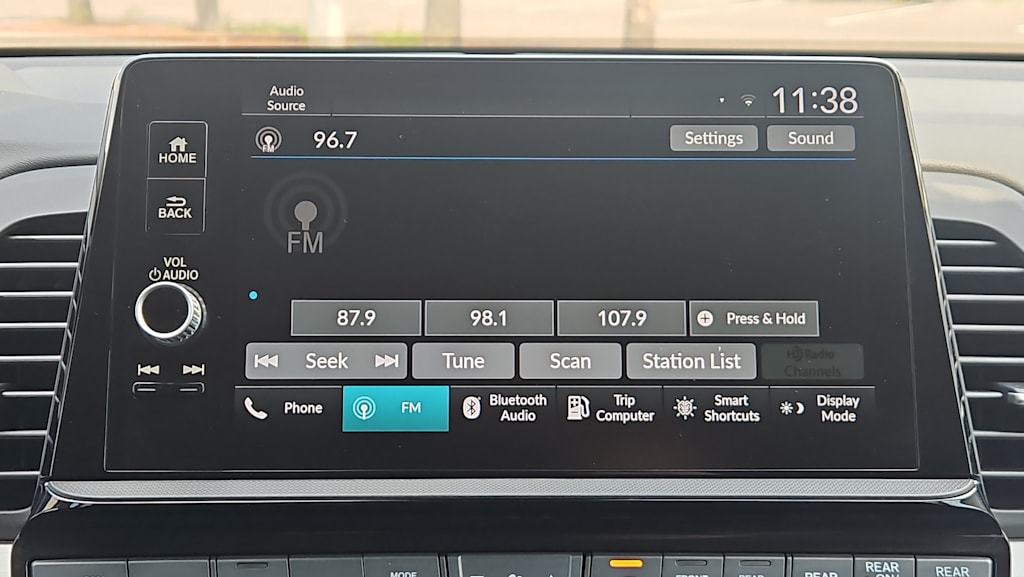Select the 96.7 frequency text
This screenshot has width=1024, height=577.
(335, 139)
